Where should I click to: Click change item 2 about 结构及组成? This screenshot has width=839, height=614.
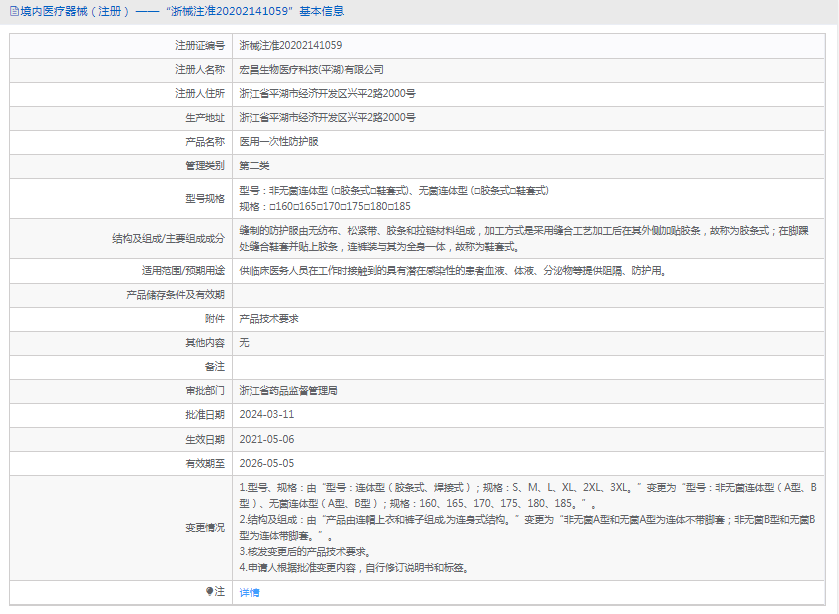528,528
